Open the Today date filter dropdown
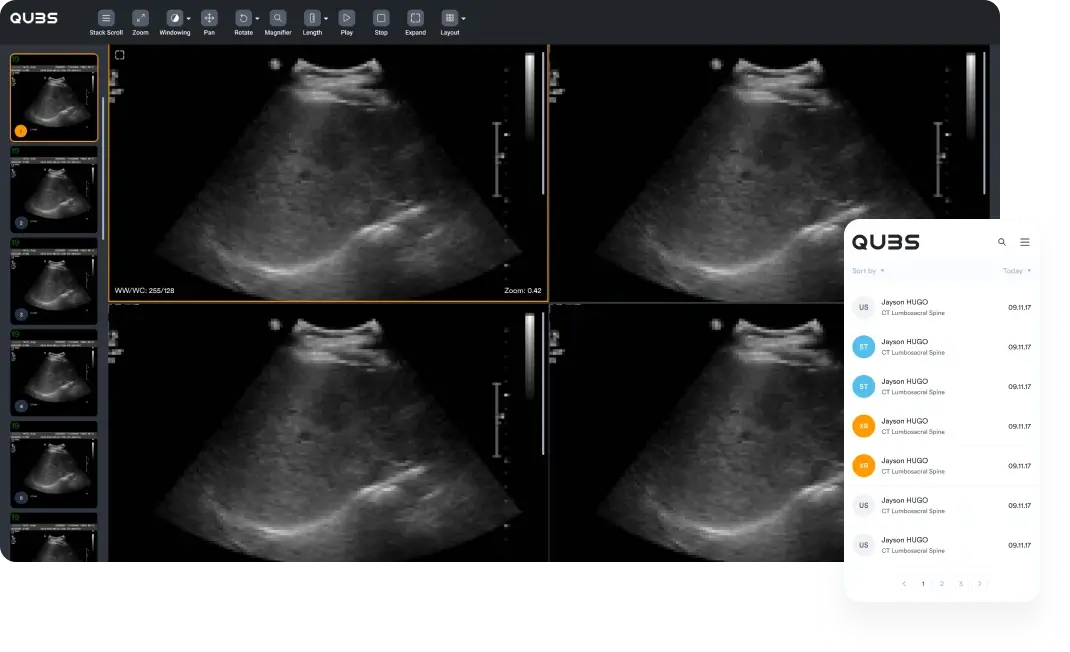The height and width of the screenshot is (652, 1070). [x=1016, y=271]
